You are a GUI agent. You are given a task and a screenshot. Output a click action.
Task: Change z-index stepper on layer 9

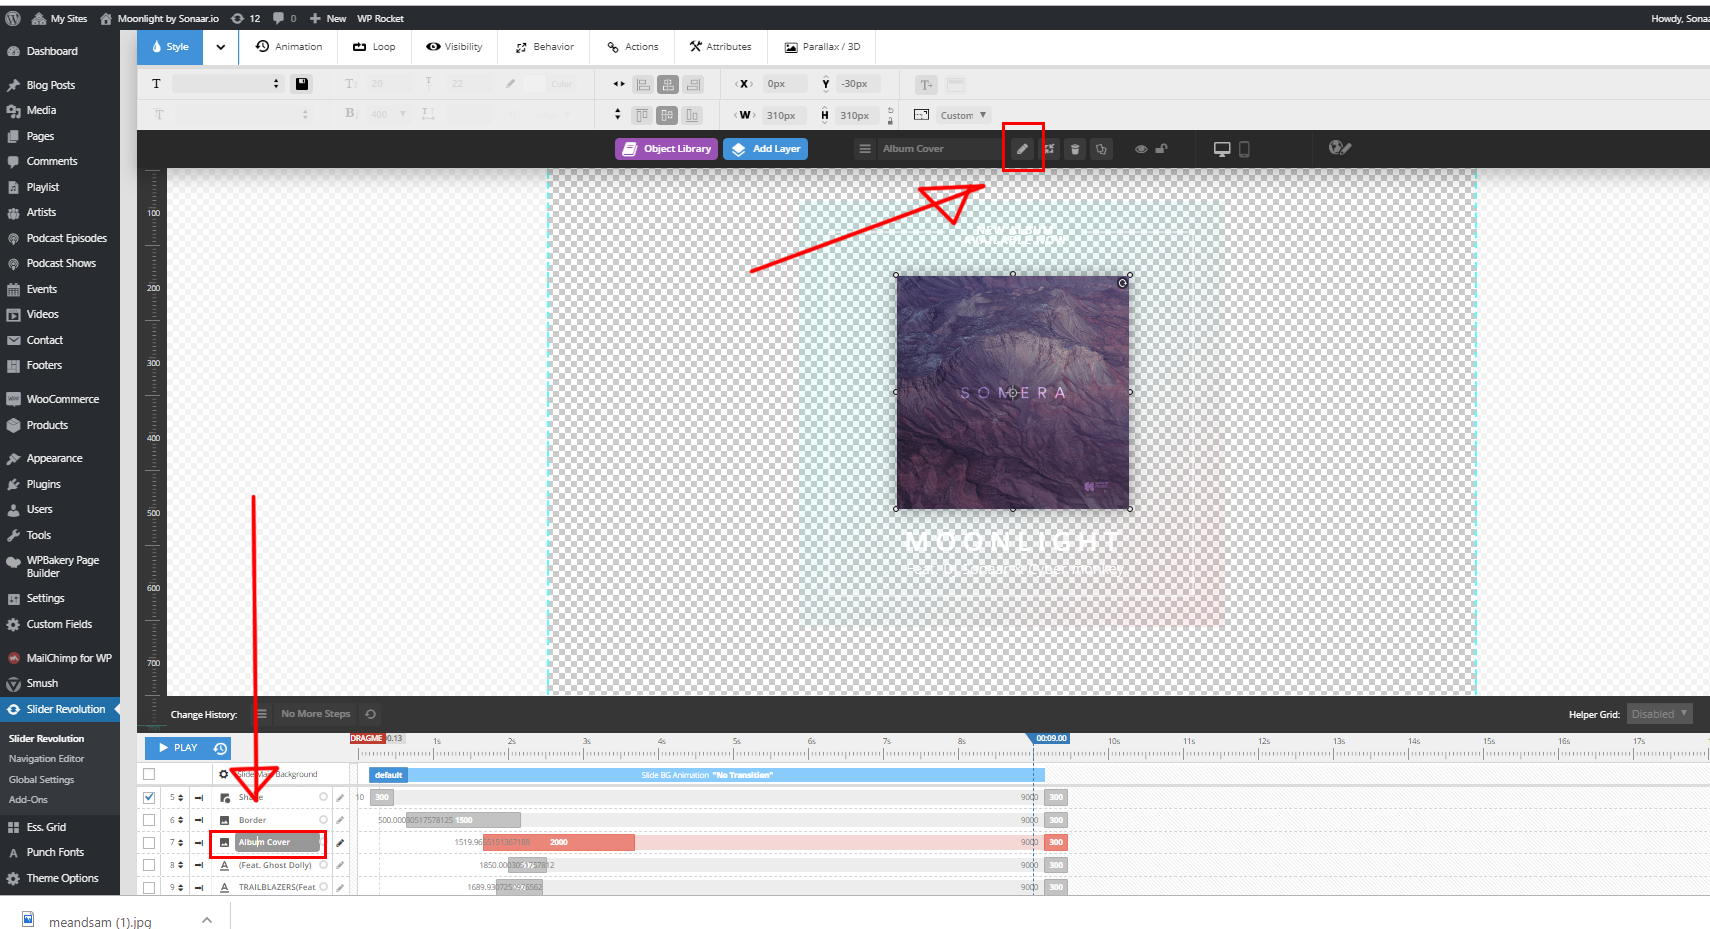[181, 887]
